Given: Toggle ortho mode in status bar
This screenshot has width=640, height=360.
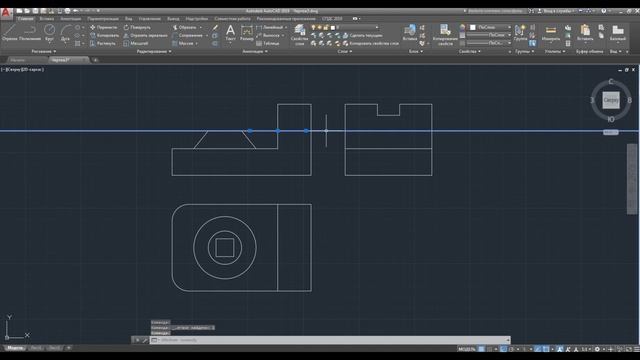Looking at the screenshot, I should click(504, 349).
